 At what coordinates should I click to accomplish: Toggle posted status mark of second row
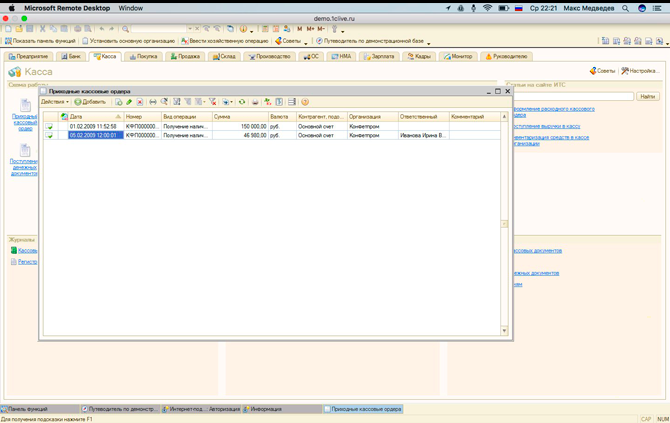pyautogui.click(x=50, y=135)
